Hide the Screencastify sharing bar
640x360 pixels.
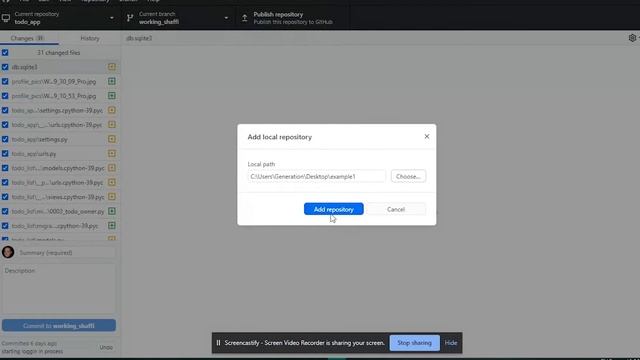451,343
